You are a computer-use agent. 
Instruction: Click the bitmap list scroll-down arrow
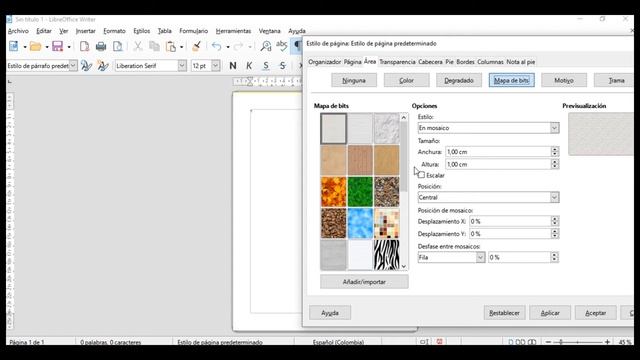404,267
